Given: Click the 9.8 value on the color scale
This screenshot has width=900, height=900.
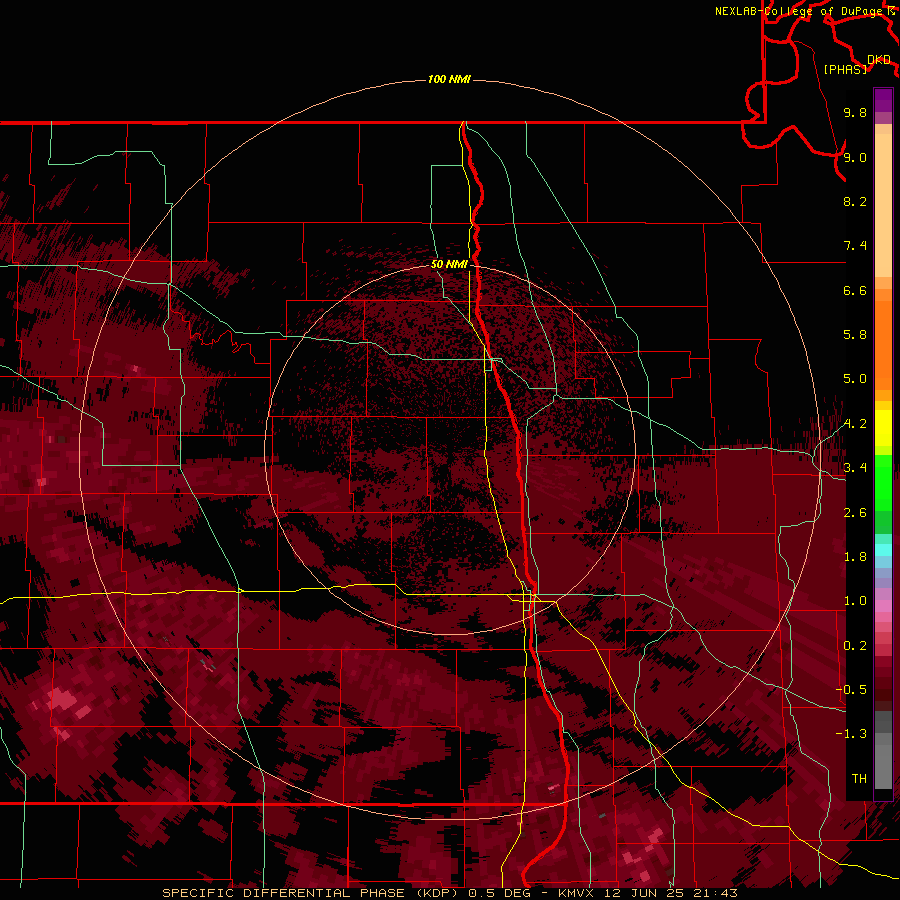Looking at the screenshot, I should click(x=855, y=112).
